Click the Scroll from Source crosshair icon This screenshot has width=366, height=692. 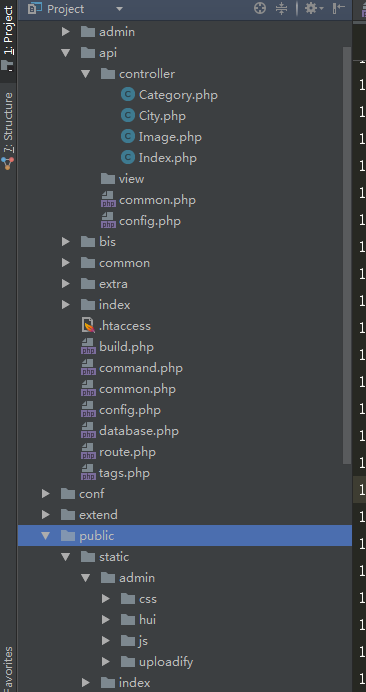[260, 8]
